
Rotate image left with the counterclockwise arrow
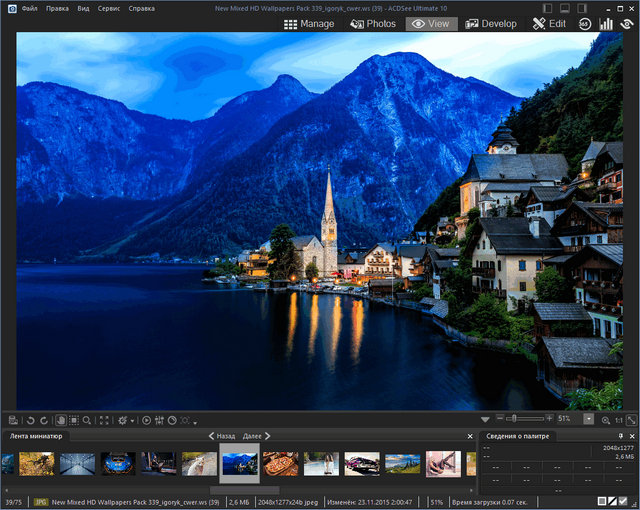pos(30,421)
